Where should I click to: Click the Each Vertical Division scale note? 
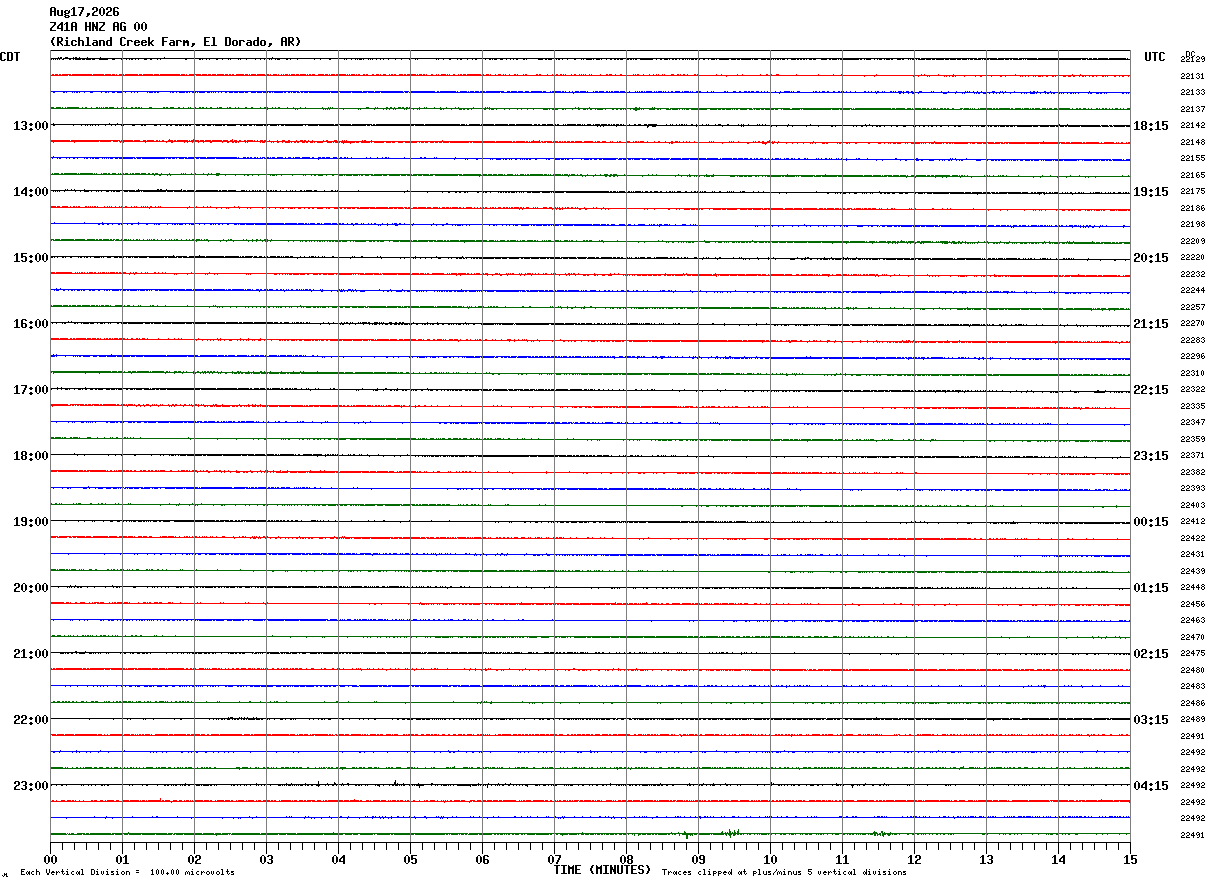coord(127,872)
